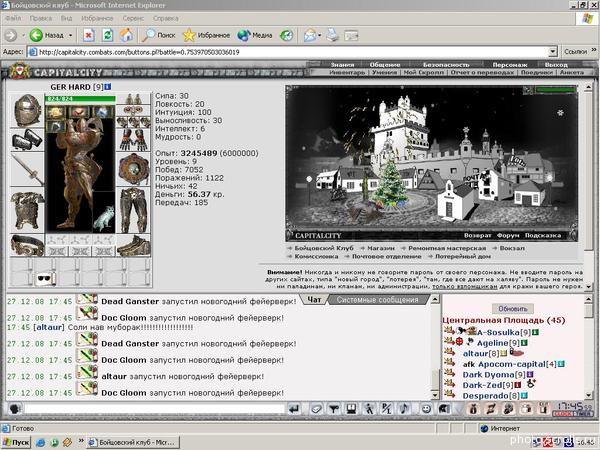600x450 pixels.
Task: Open Избранное favorites toolbar button
Action: point(206,35)
